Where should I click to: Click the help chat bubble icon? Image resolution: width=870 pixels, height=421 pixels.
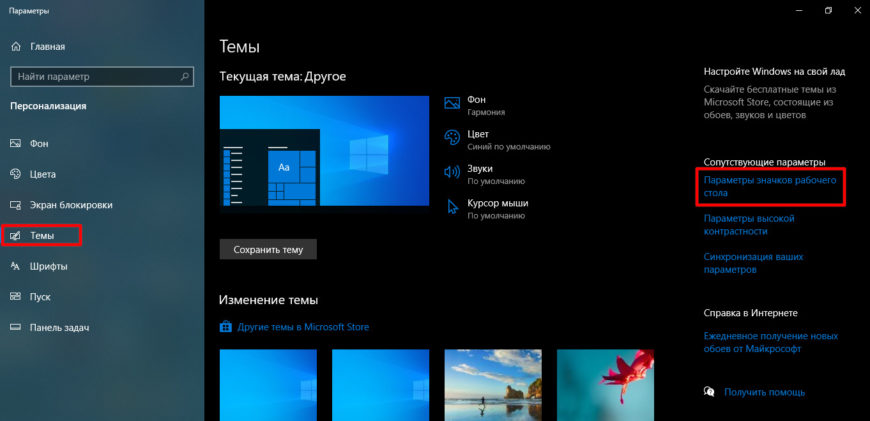click(x=709, y=392)
